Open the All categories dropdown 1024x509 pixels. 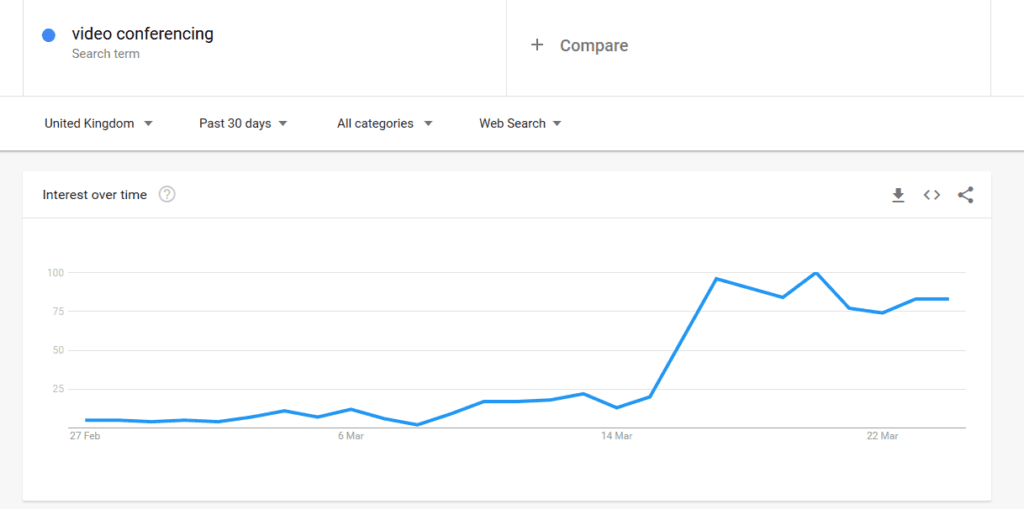click(x=384, y=124)
